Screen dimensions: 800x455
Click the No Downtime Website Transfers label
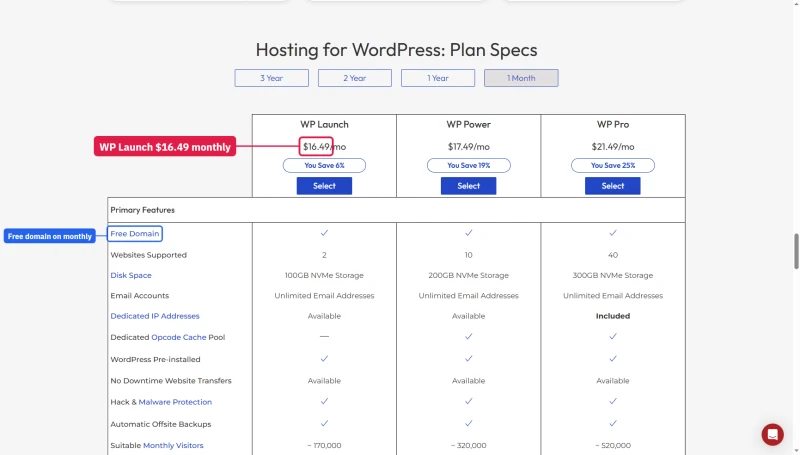coord(171,381)
